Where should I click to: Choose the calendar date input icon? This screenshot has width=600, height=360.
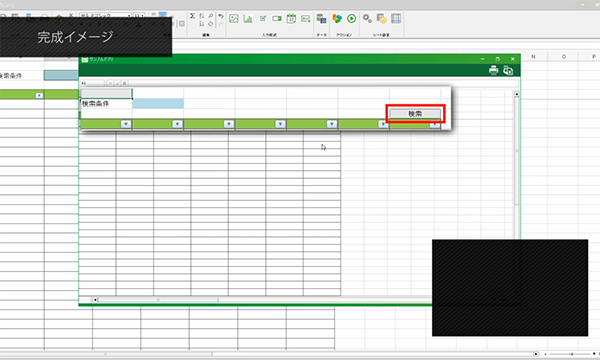click(291, 18)
